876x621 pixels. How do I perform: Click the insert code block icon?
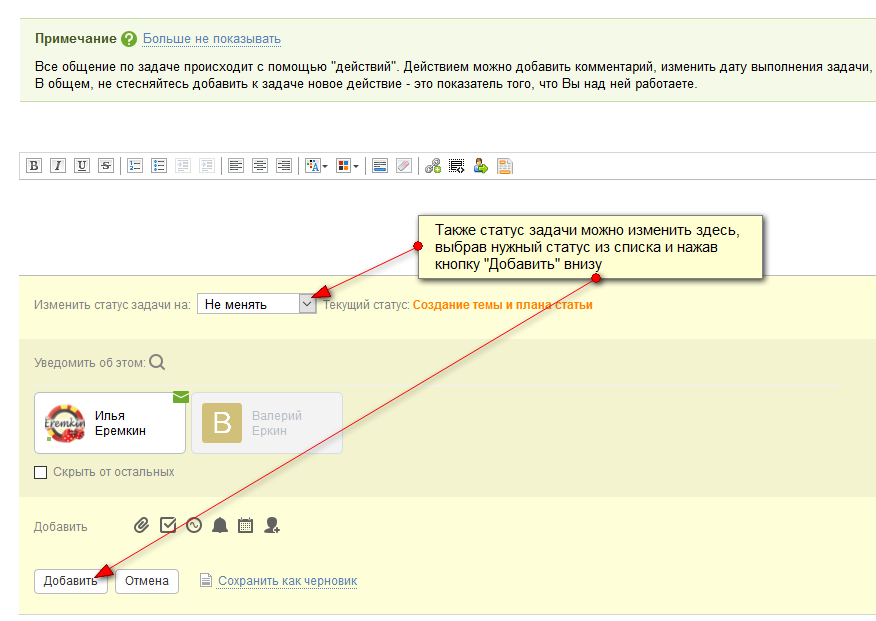(x=457, y=166)
